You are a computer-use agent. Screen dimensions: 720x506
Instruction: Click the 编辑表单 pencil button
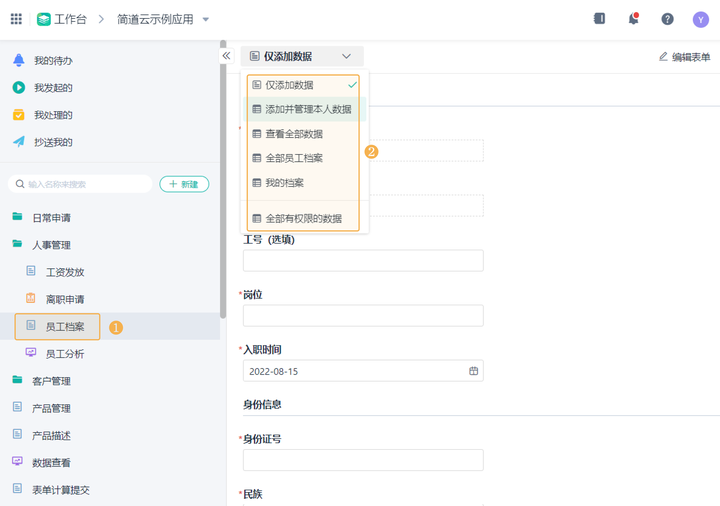[684, 57]
